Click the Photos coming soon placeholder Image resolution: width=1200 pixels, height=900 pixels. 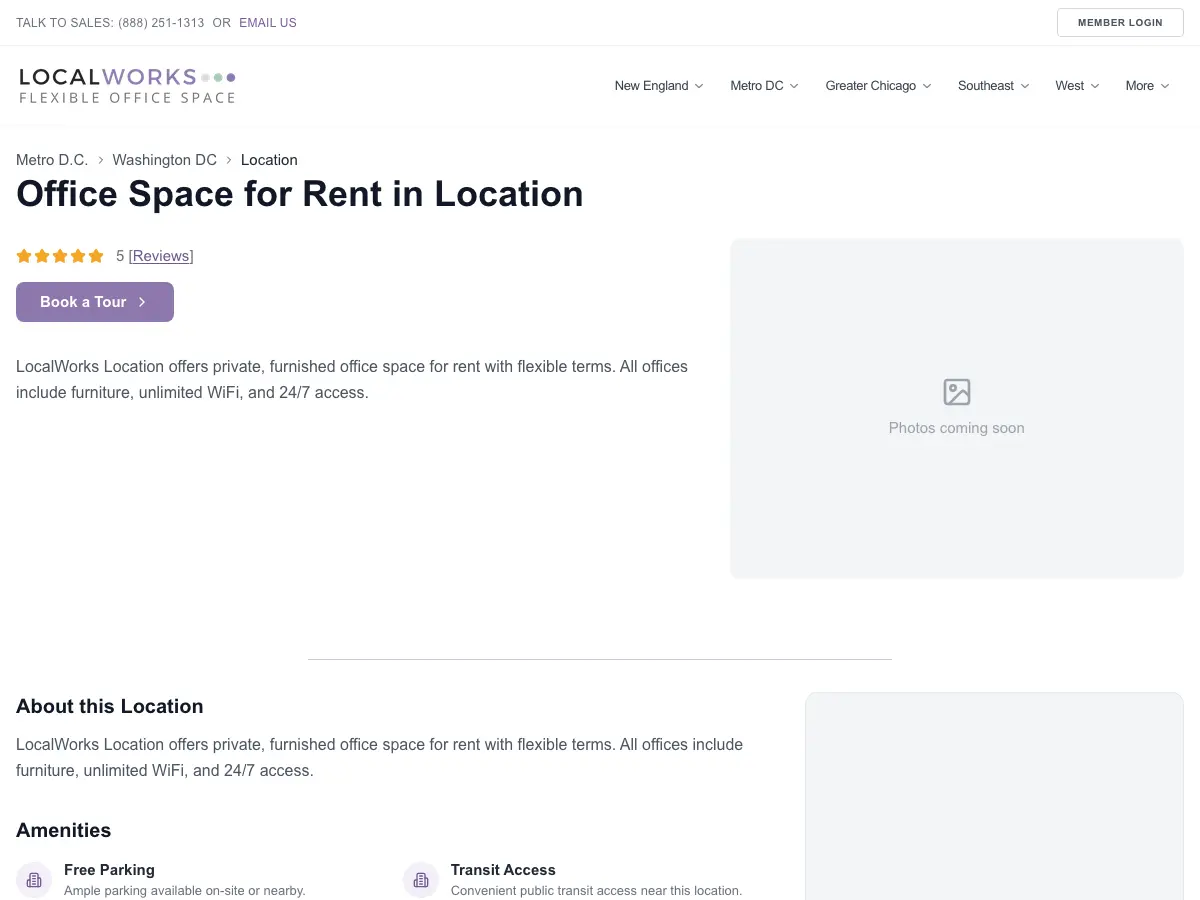tap(957, 408)
